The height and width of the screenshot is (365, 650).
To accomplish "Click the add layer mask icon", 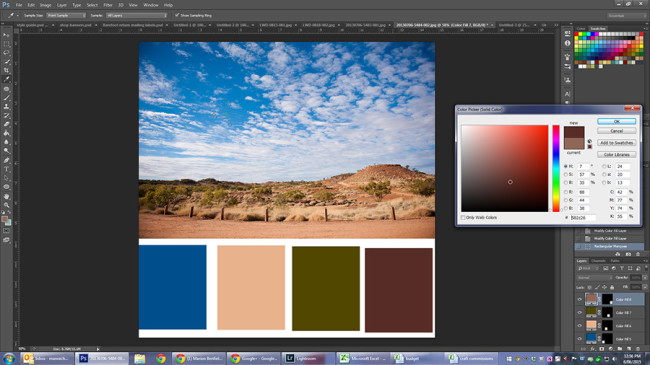I will 601,349.
